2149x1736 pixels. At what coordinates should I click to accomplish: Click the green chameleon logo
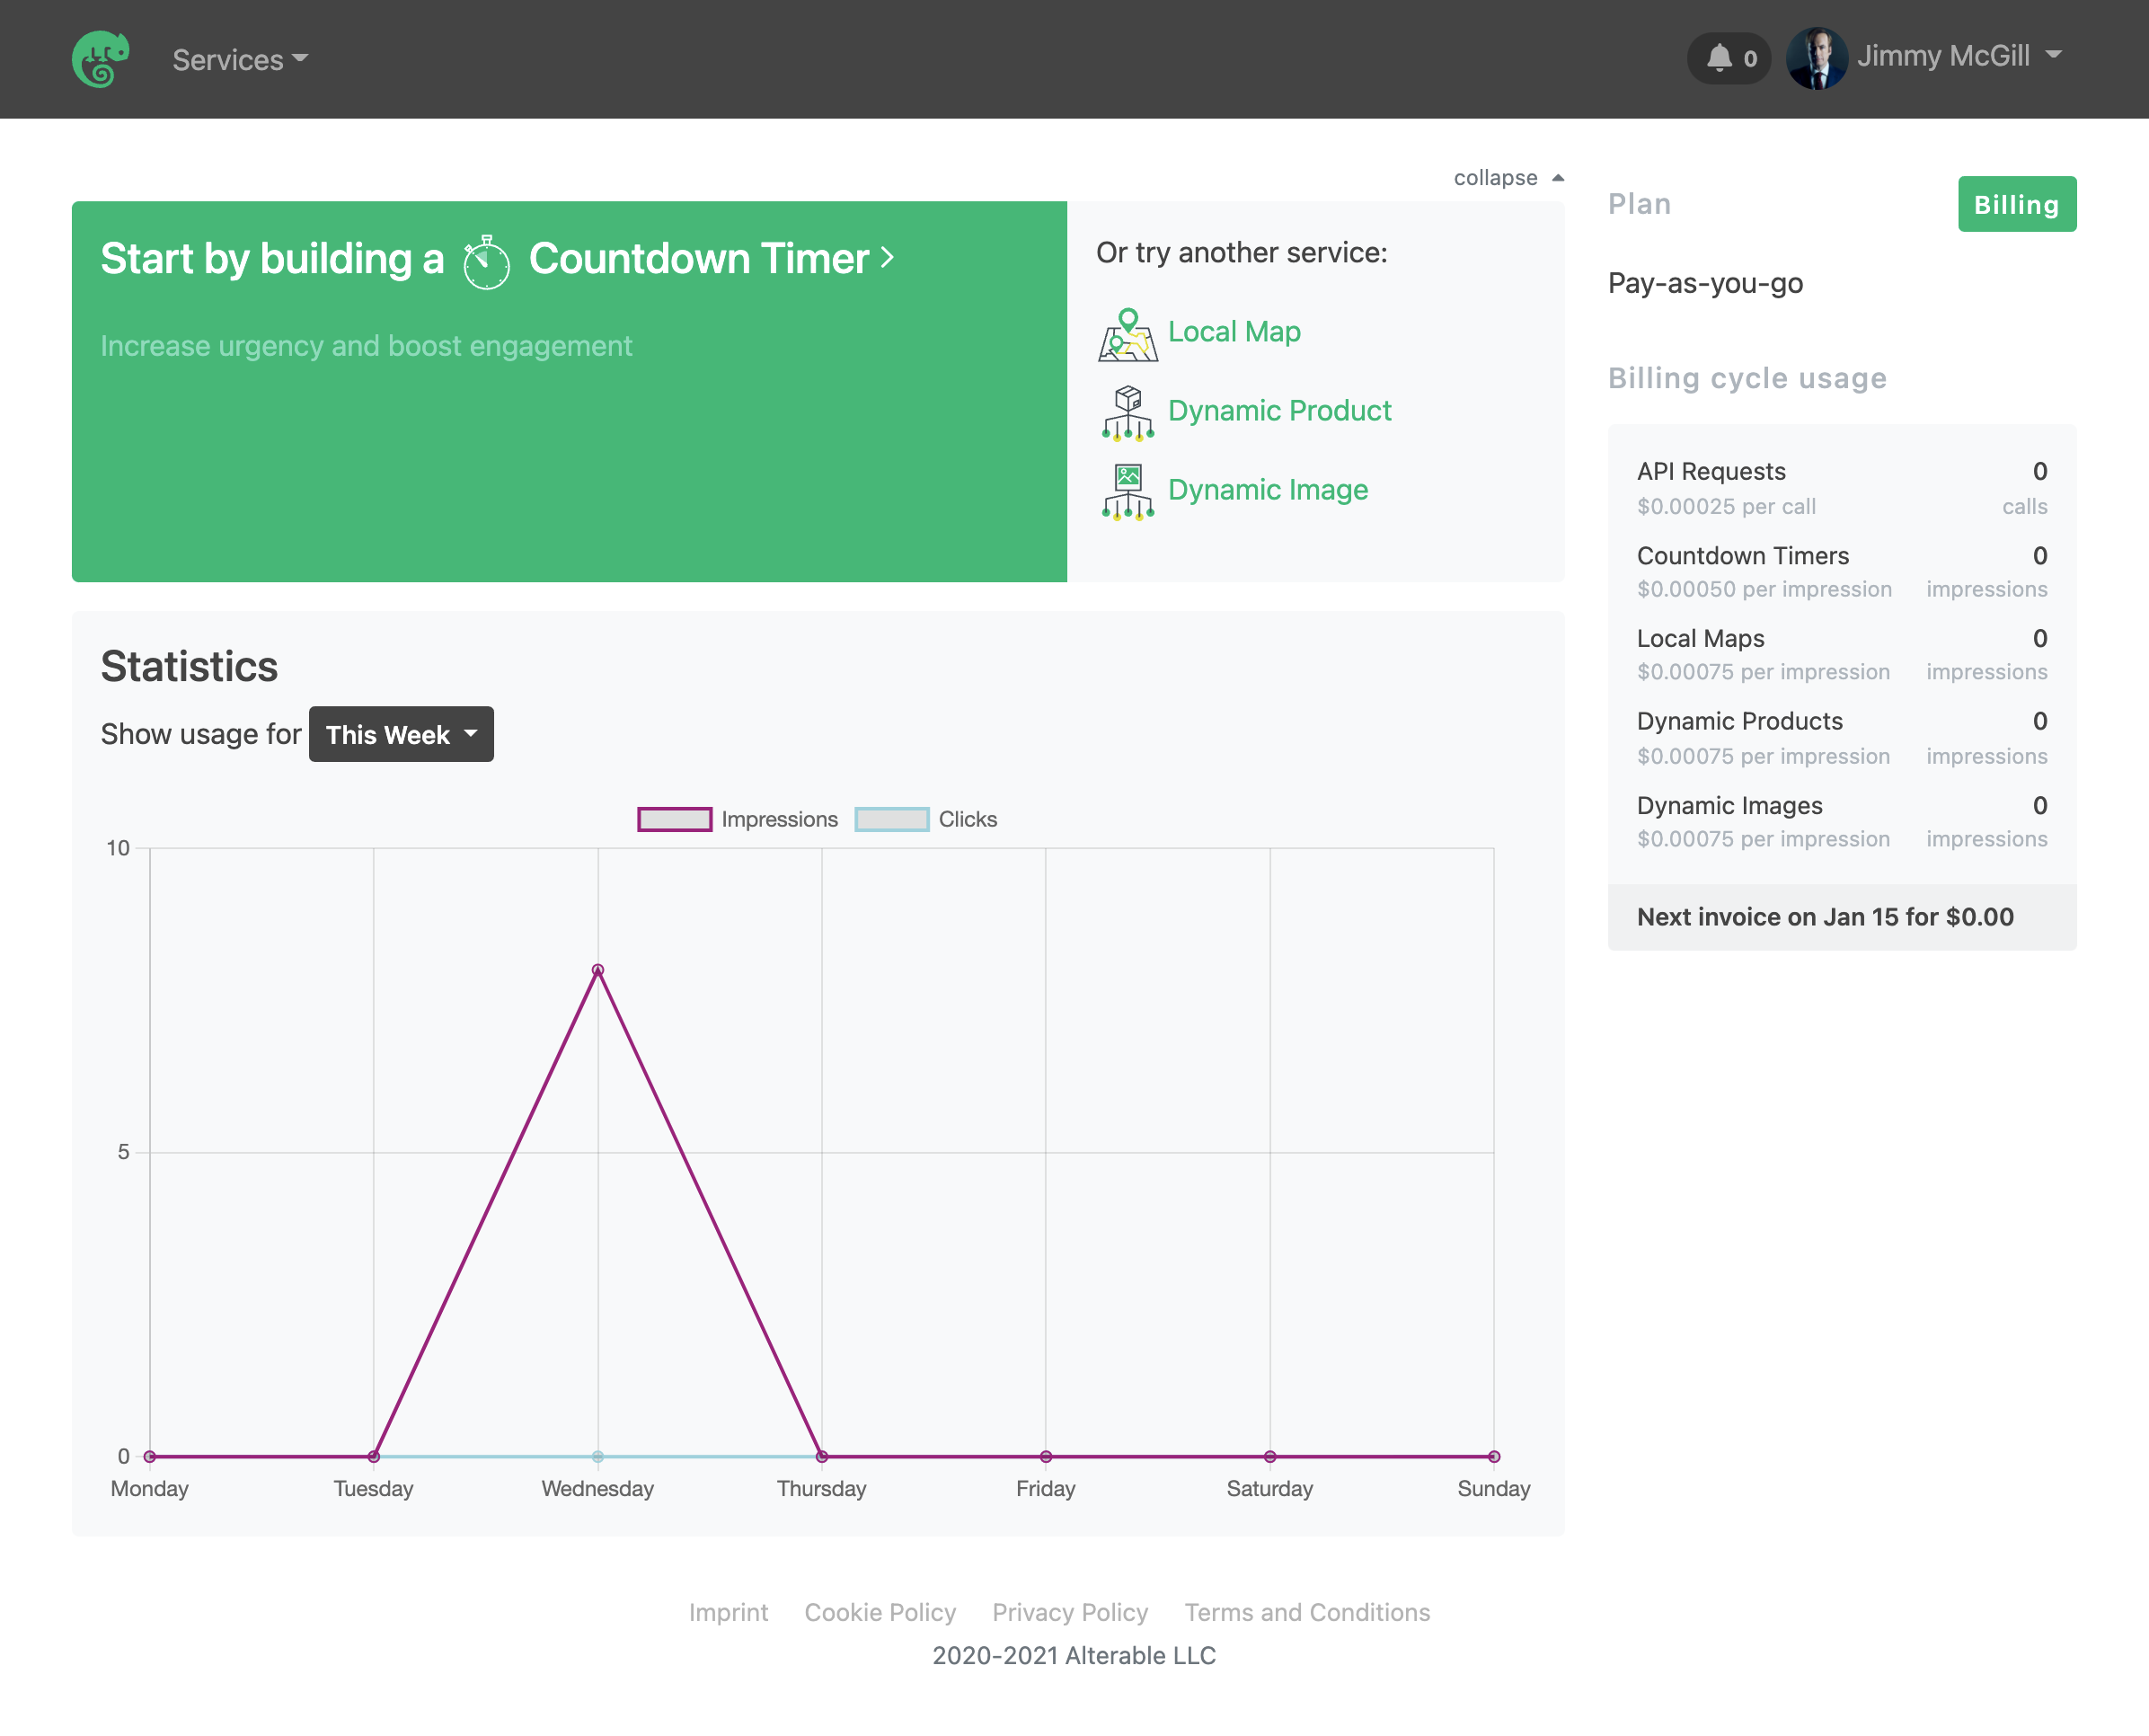(100, 58)
